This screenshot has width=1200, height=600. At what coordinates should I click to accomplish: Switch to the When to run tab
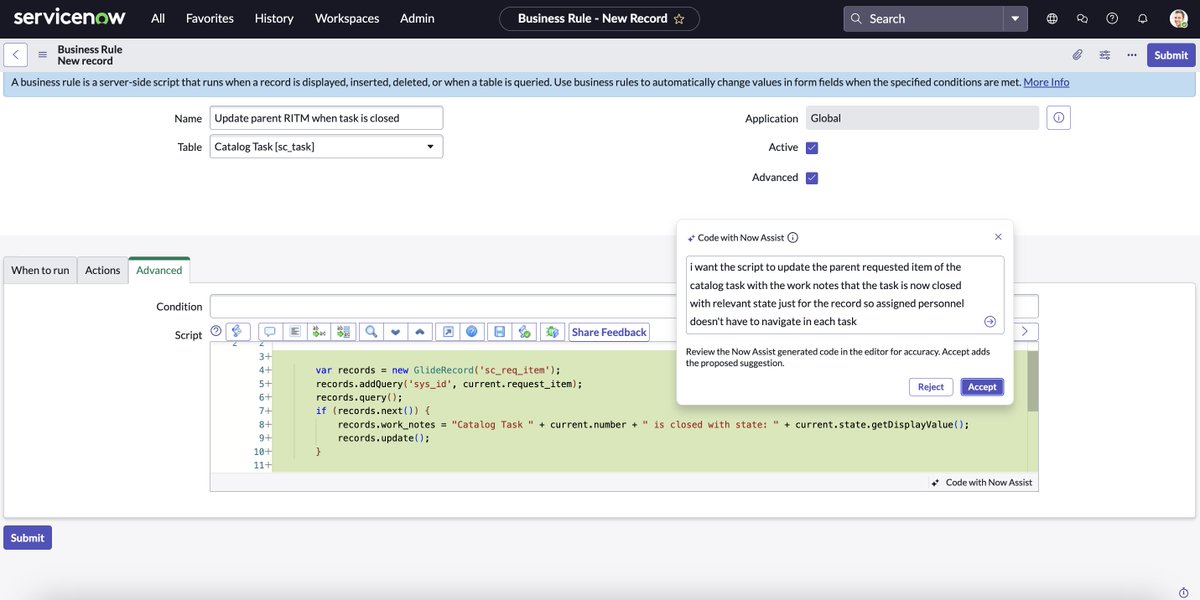(40, 270)
